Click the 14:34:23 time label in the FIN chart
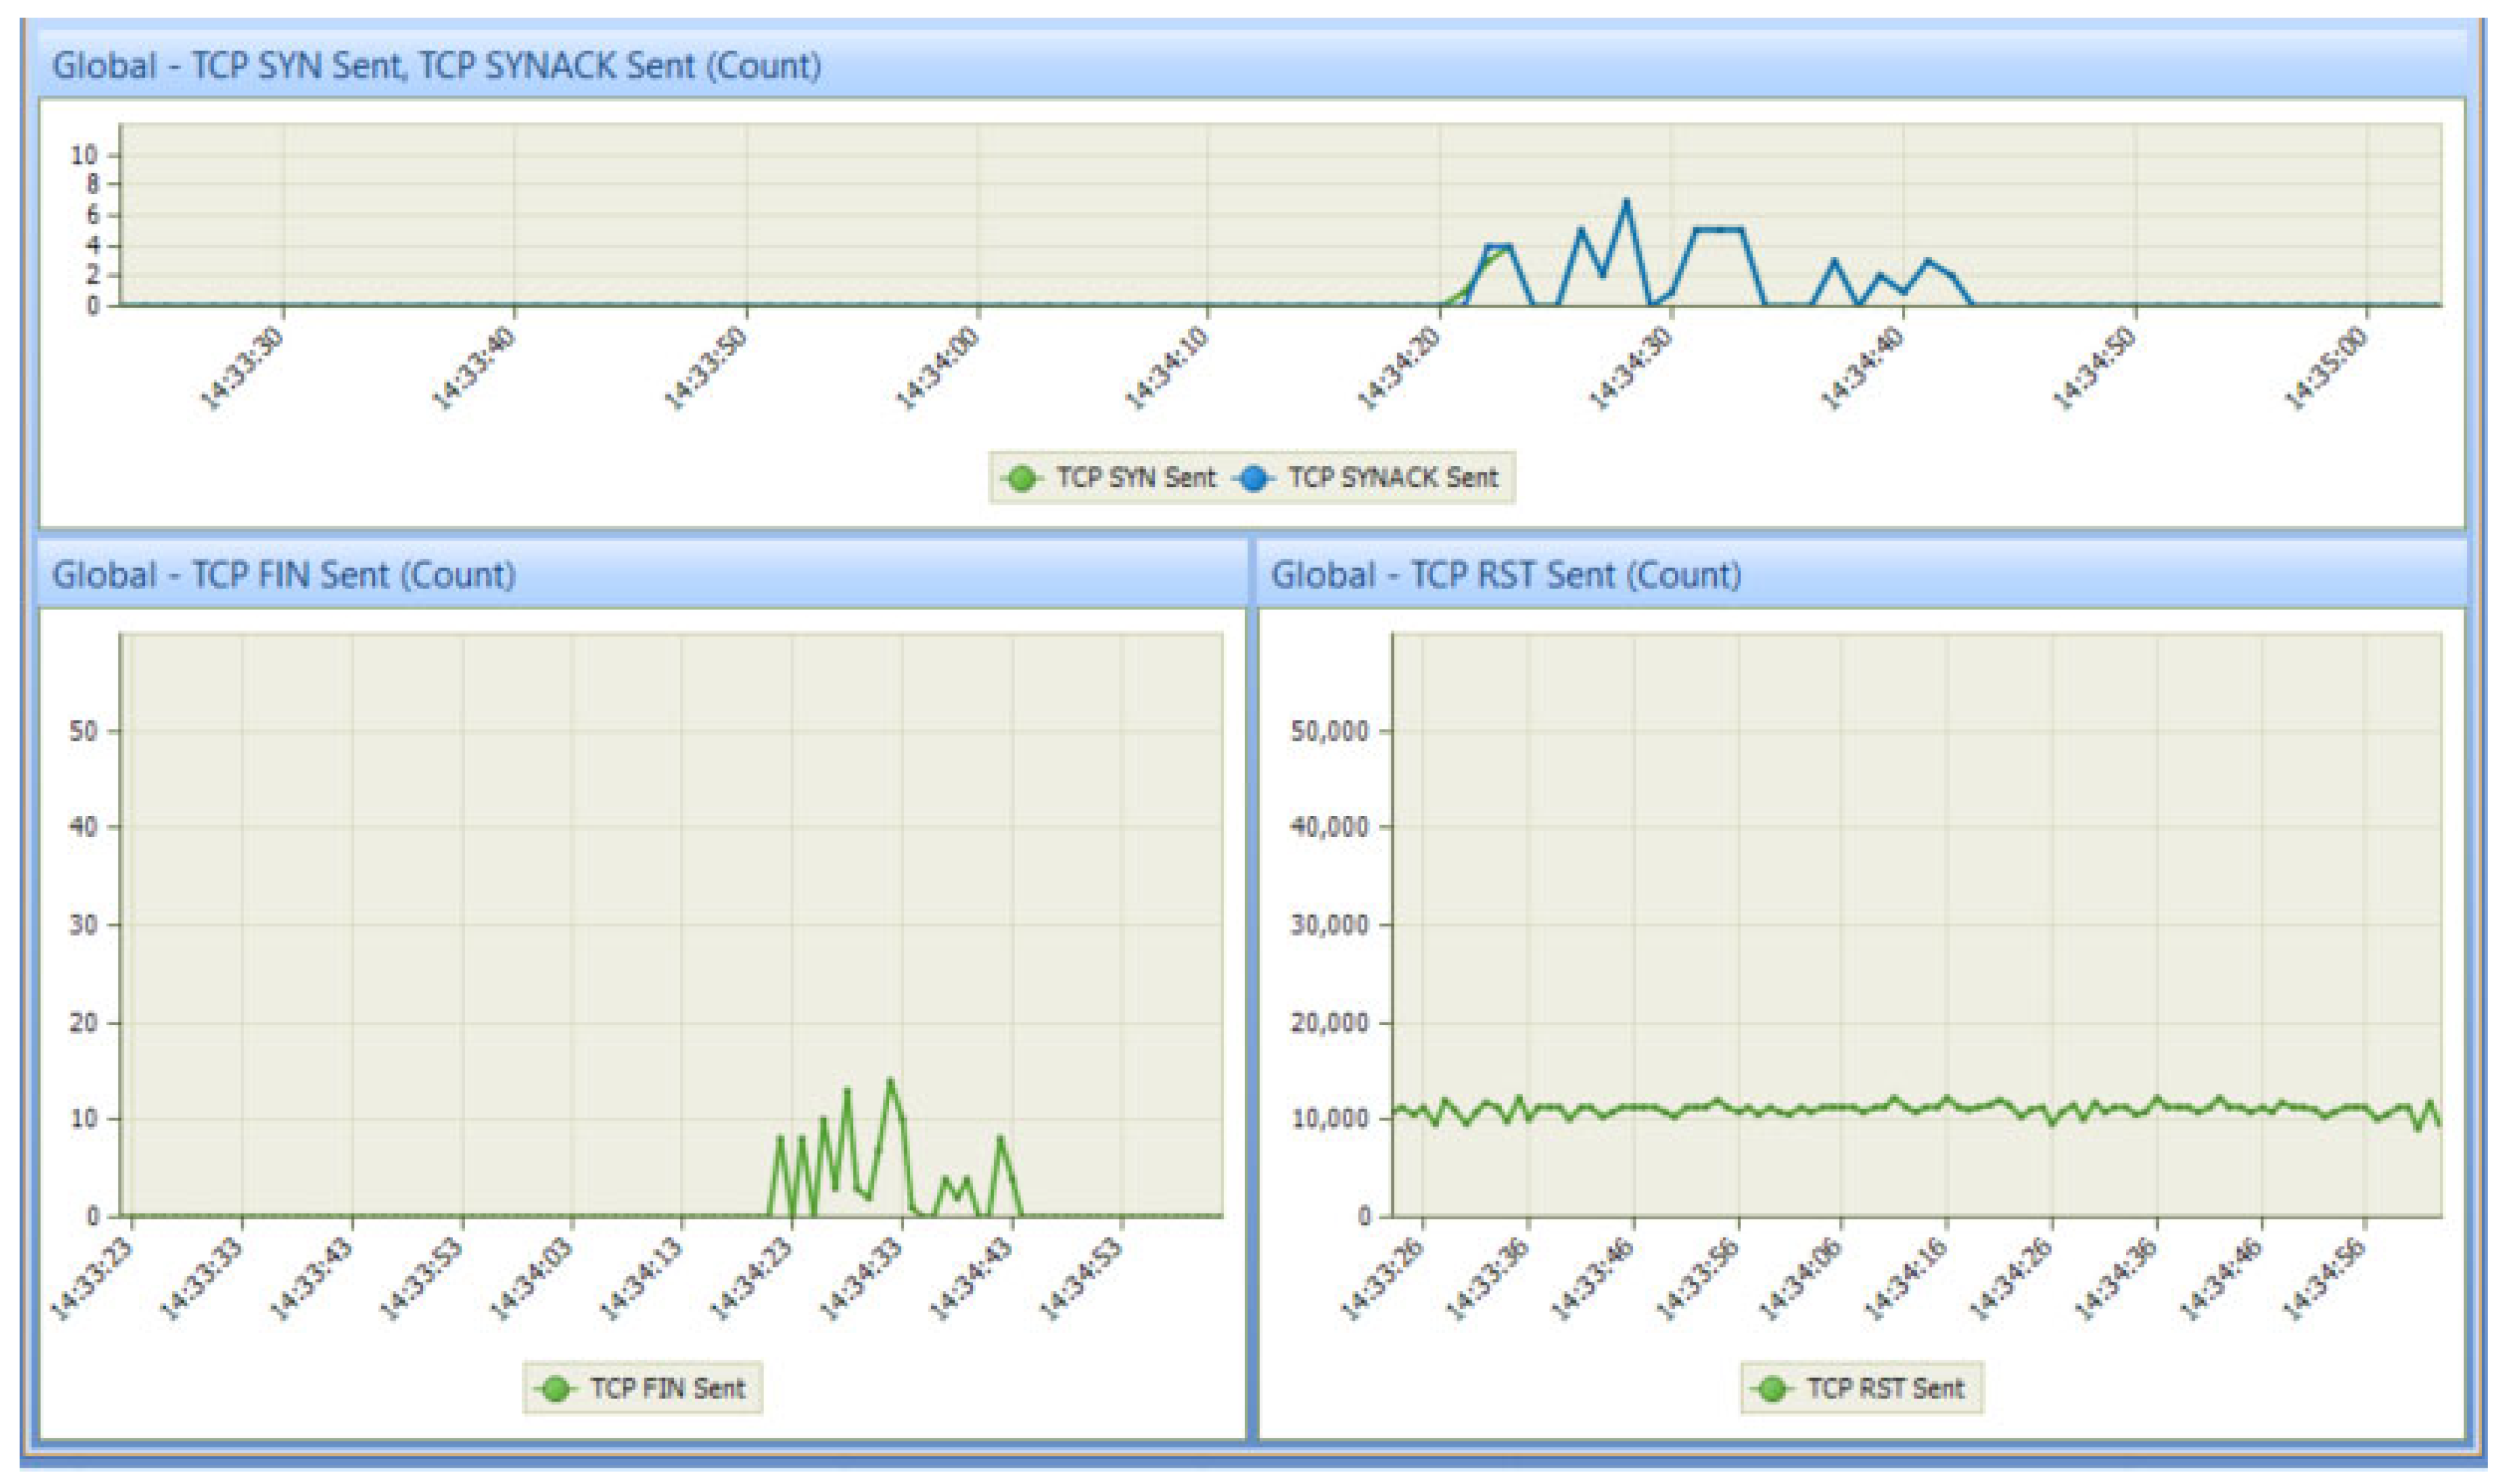 [x=751, y=1279]
